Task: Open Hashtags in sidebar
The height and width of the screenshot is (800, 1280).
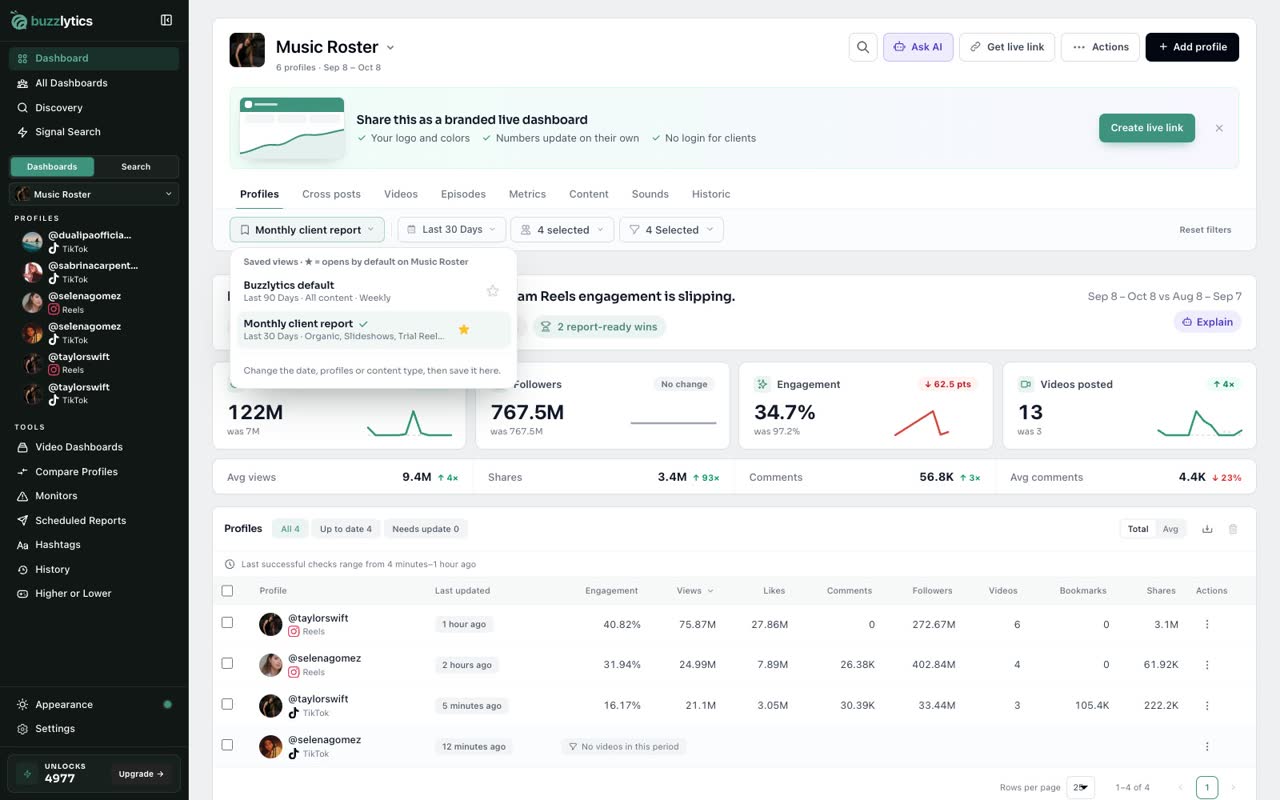Action: pos(94,545)
